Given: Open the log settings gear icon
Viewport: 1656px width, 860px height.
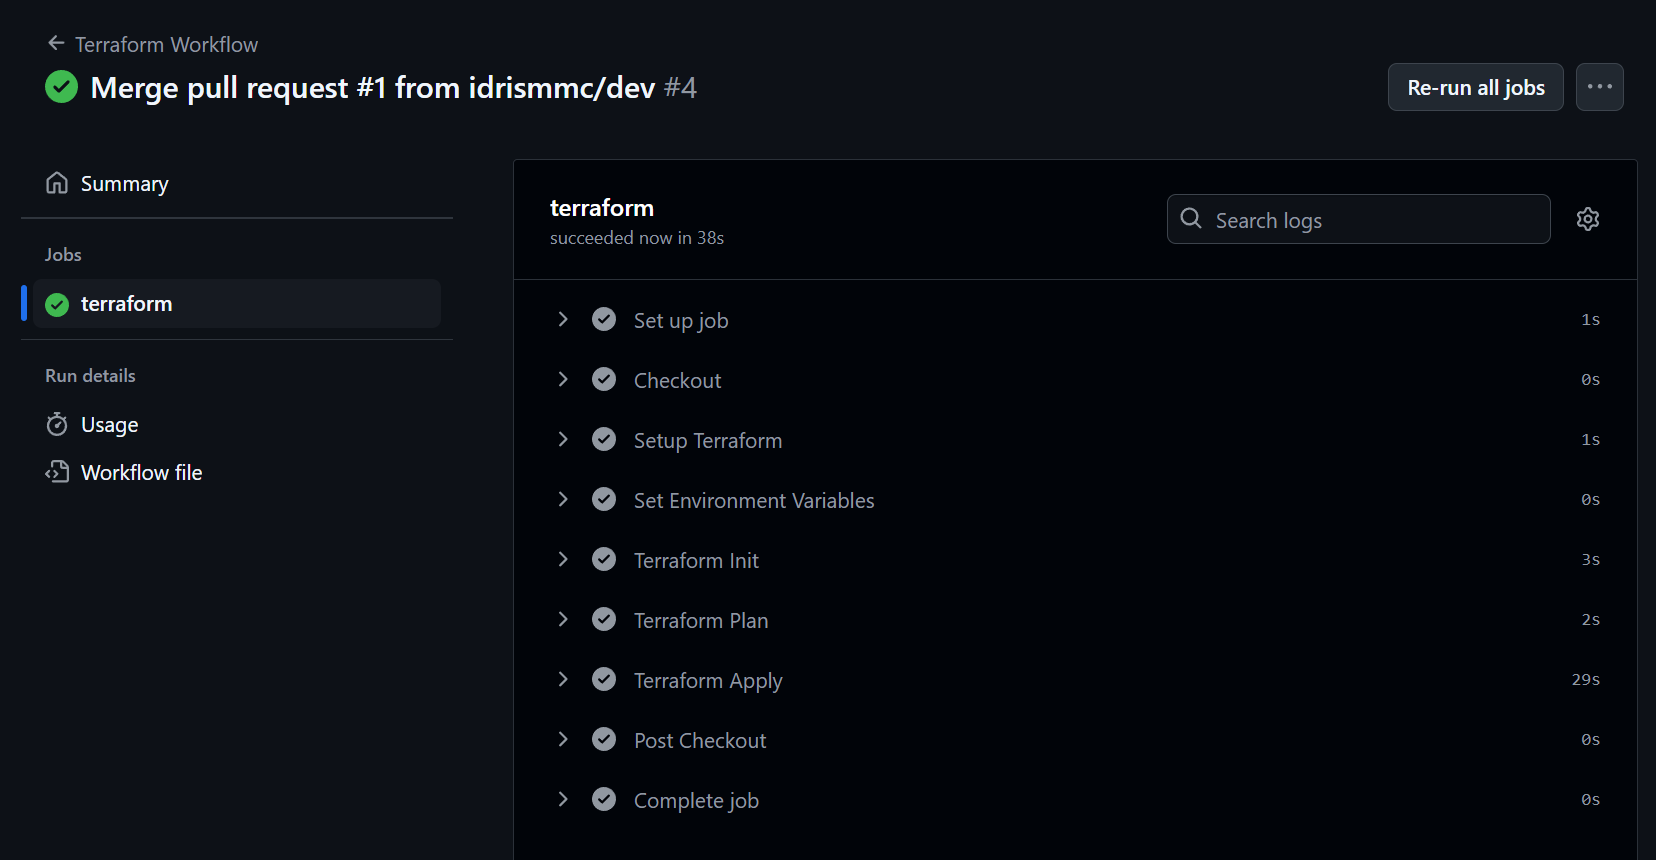Looking at the screenshot, I should (1587, 219).
